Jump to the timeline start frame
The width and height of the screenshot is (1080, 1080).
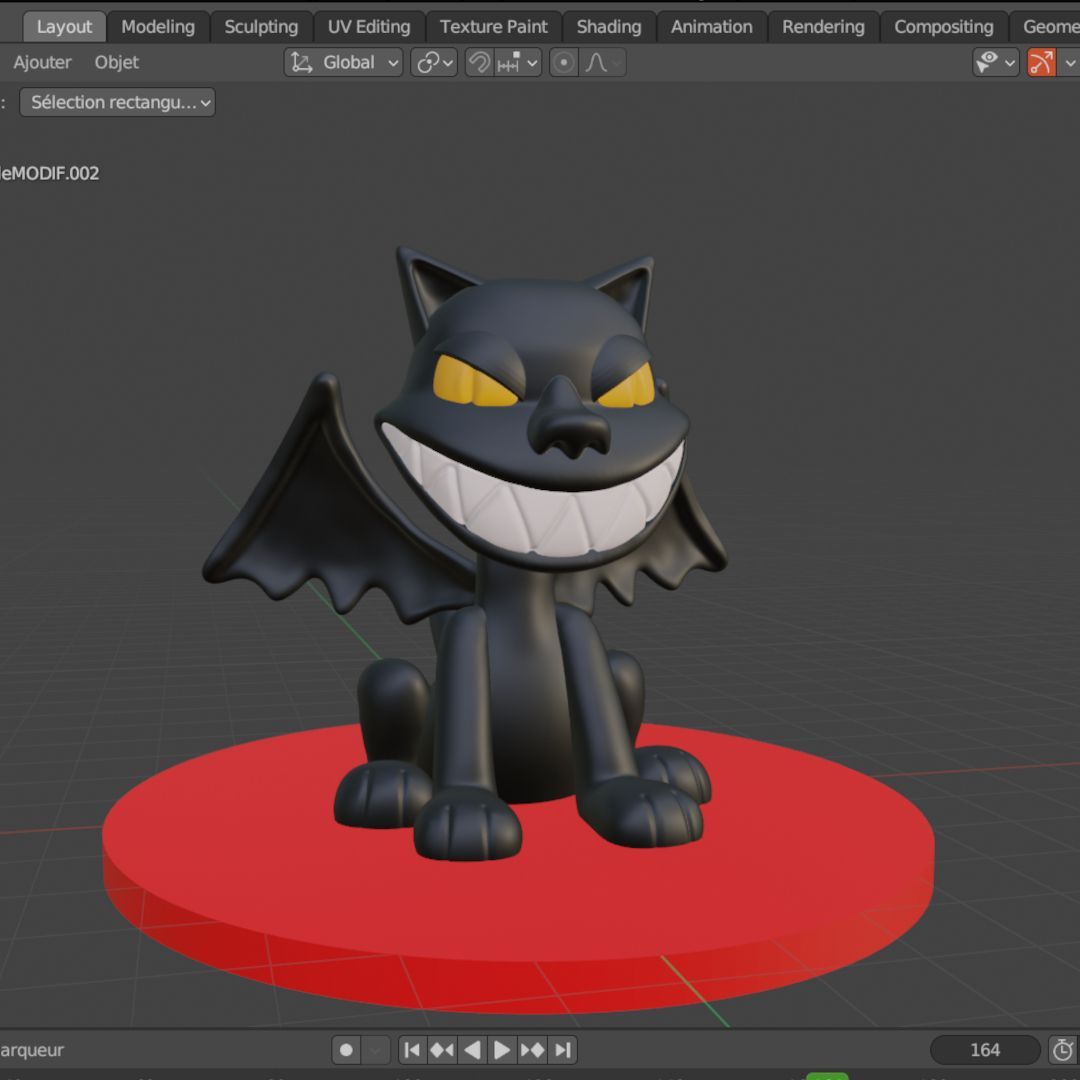tap(412, 1050)
